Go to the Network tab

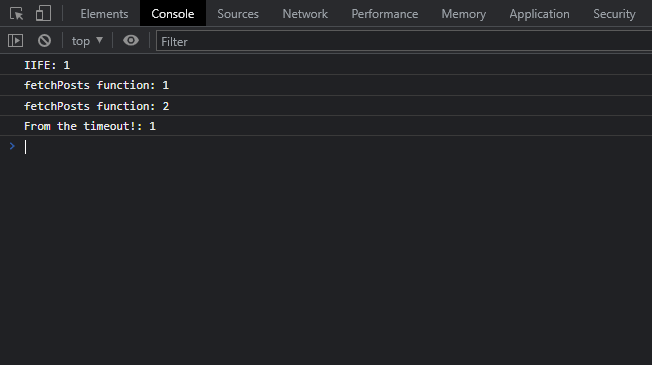(305, 14)
